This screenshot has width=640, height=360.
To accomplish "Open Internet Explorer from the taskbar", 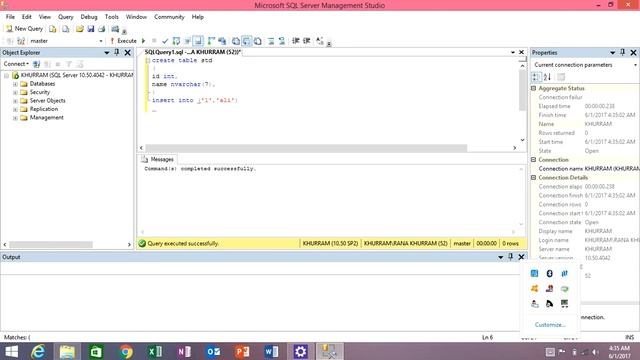I will pos(38,351).
